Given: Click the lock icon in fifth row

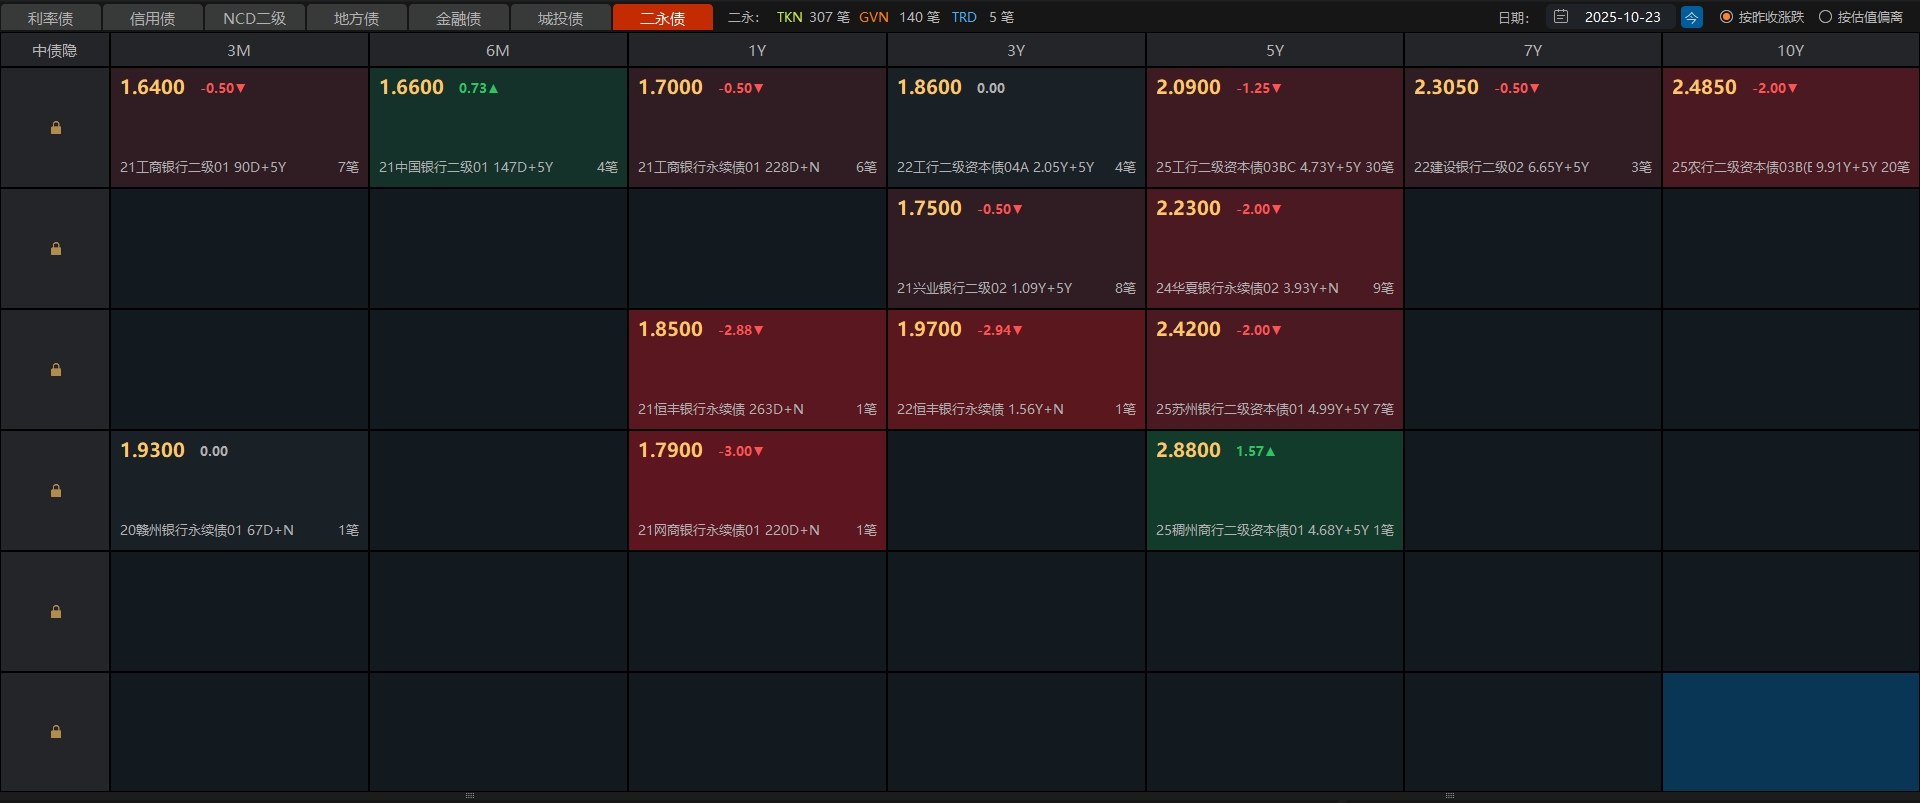Looking at the screenshot, I should [56, 612].
